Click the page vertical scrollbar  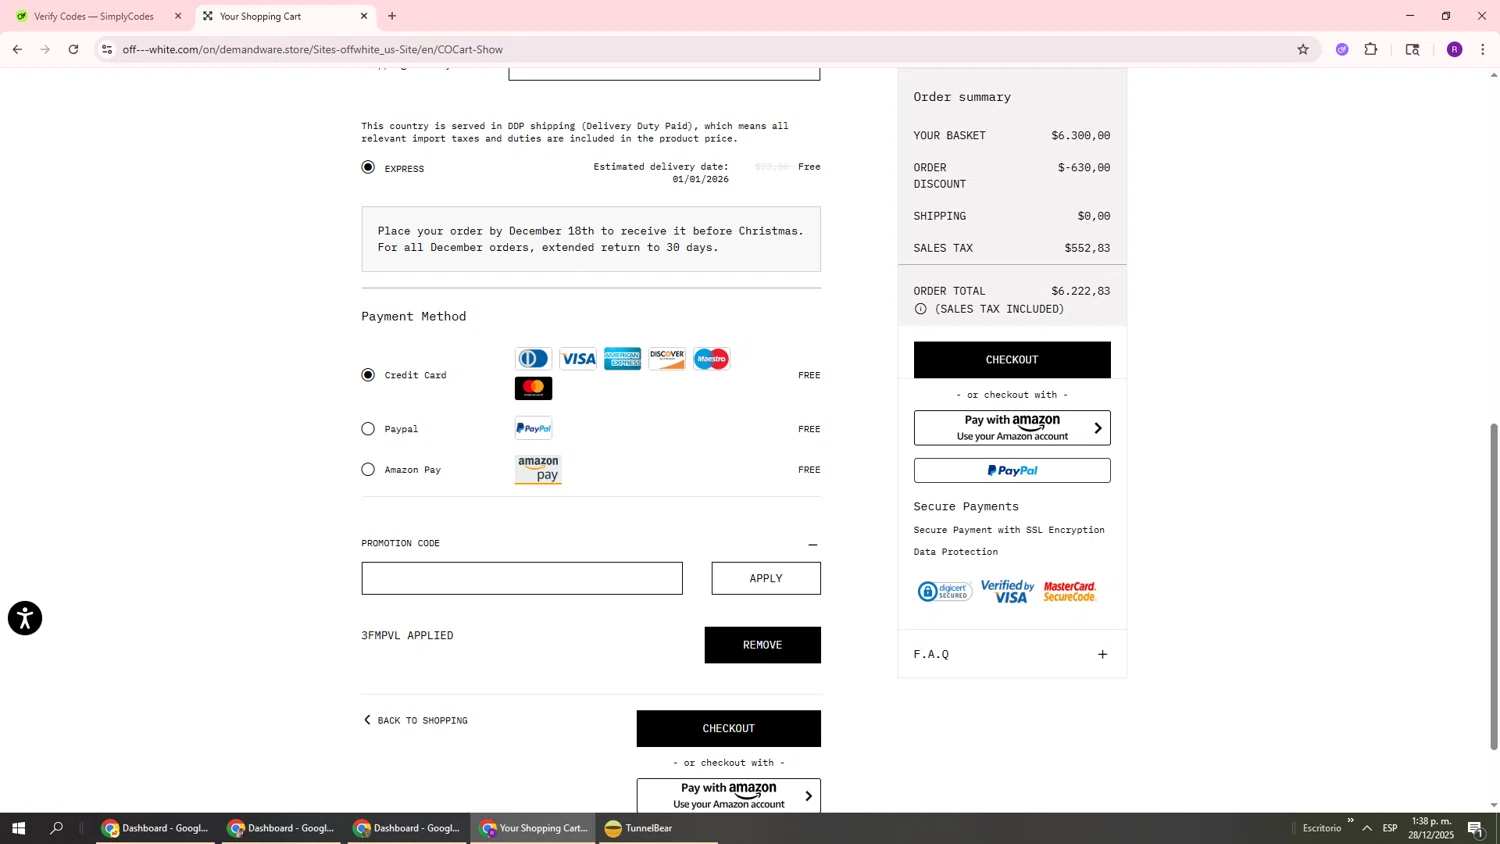(1494, 585)
